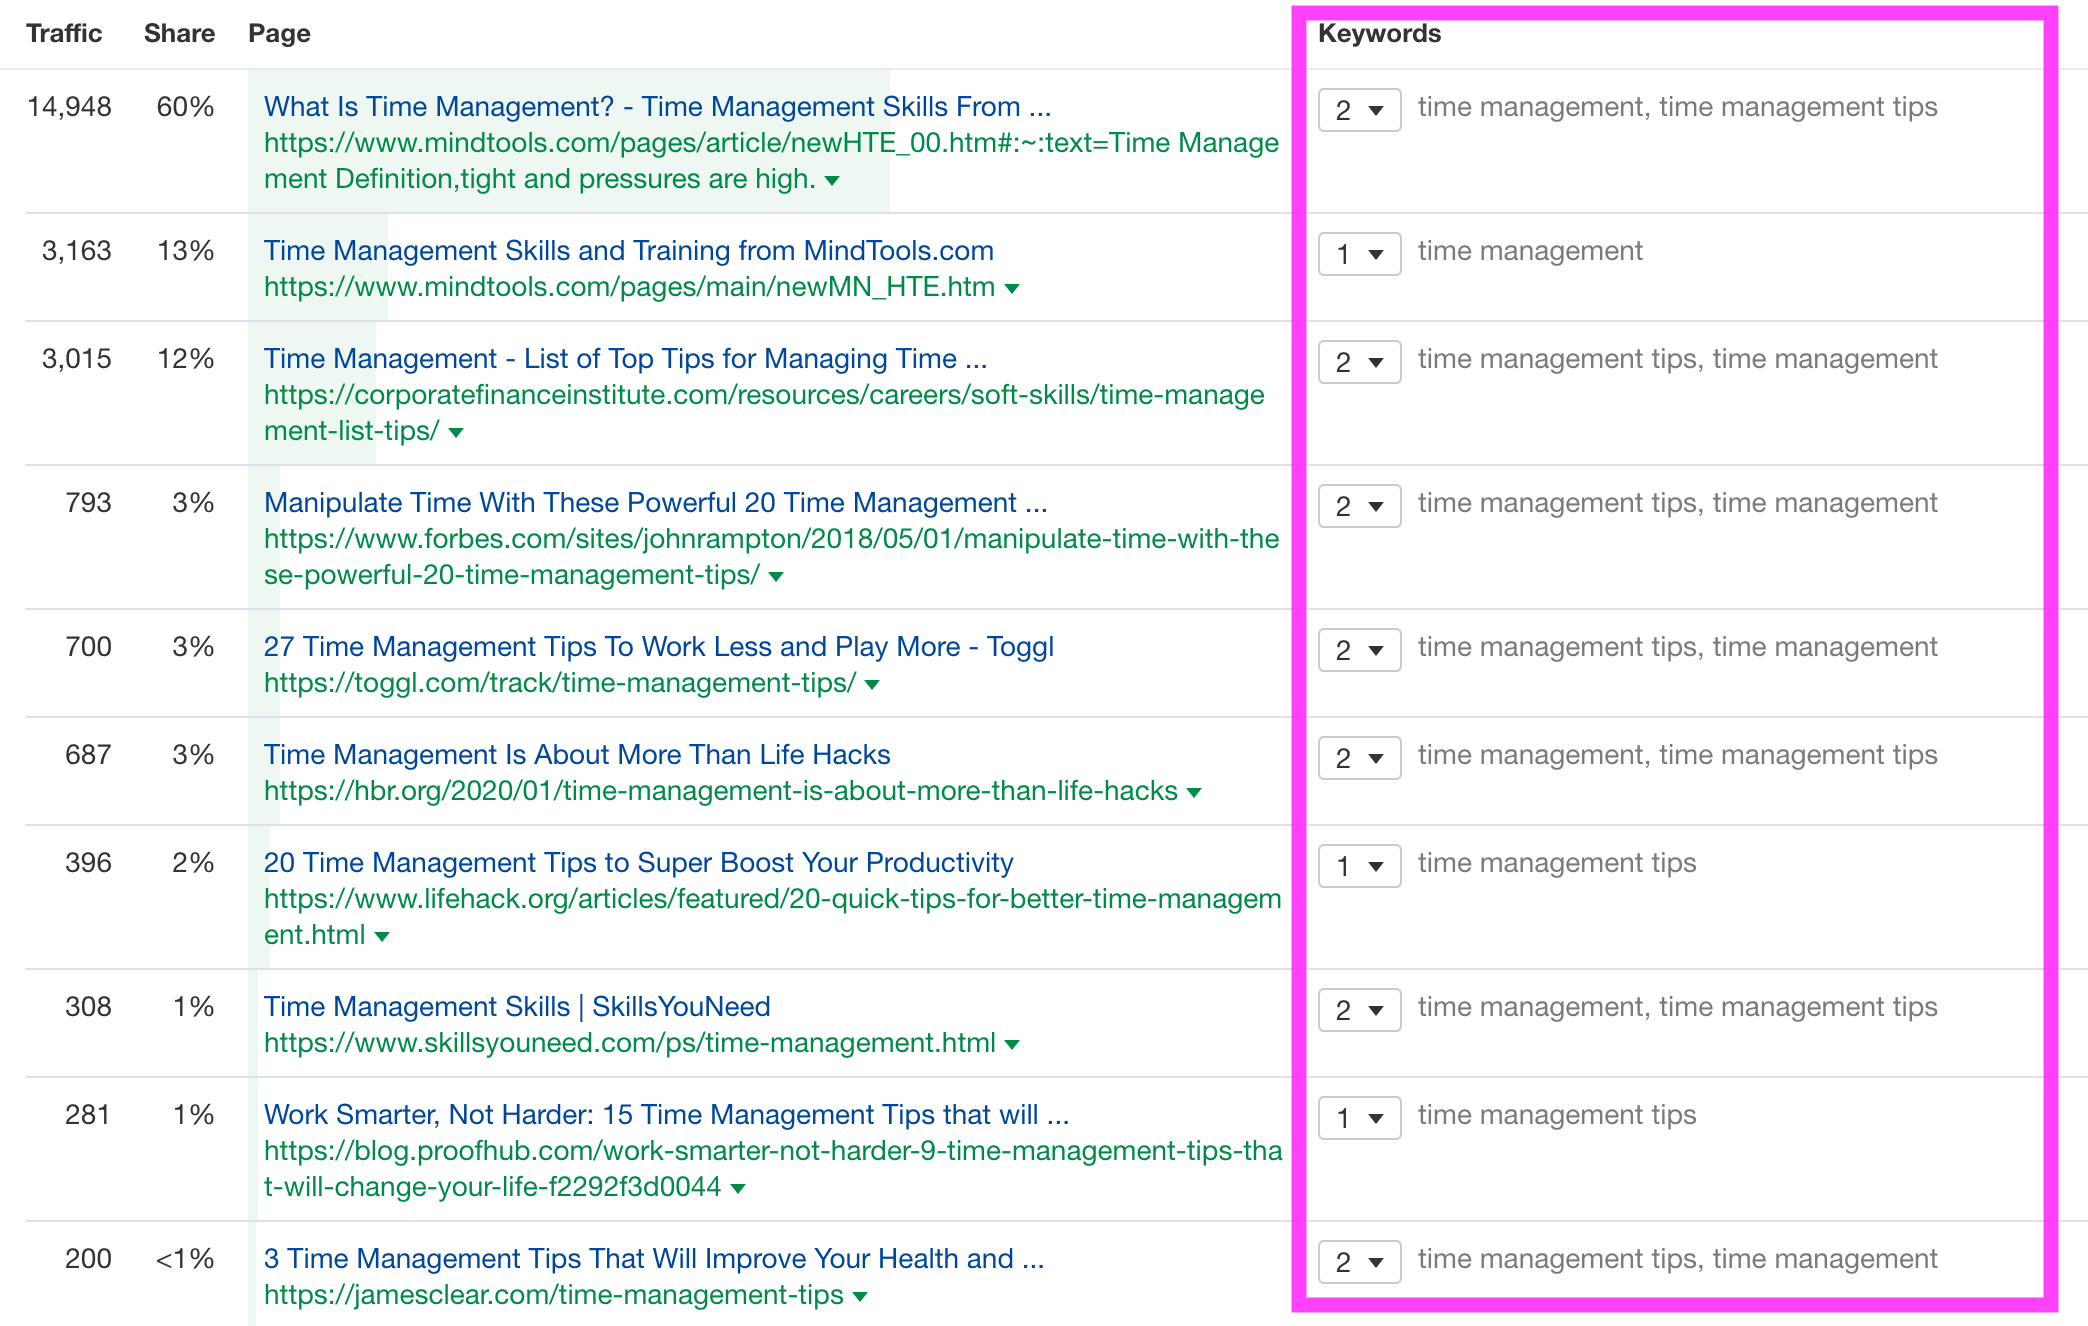Open 'Time Management Skills and Training from MindTools.com'
Image resolution: width=2088 pixels, height=1326 pixels.
(628, 251)
